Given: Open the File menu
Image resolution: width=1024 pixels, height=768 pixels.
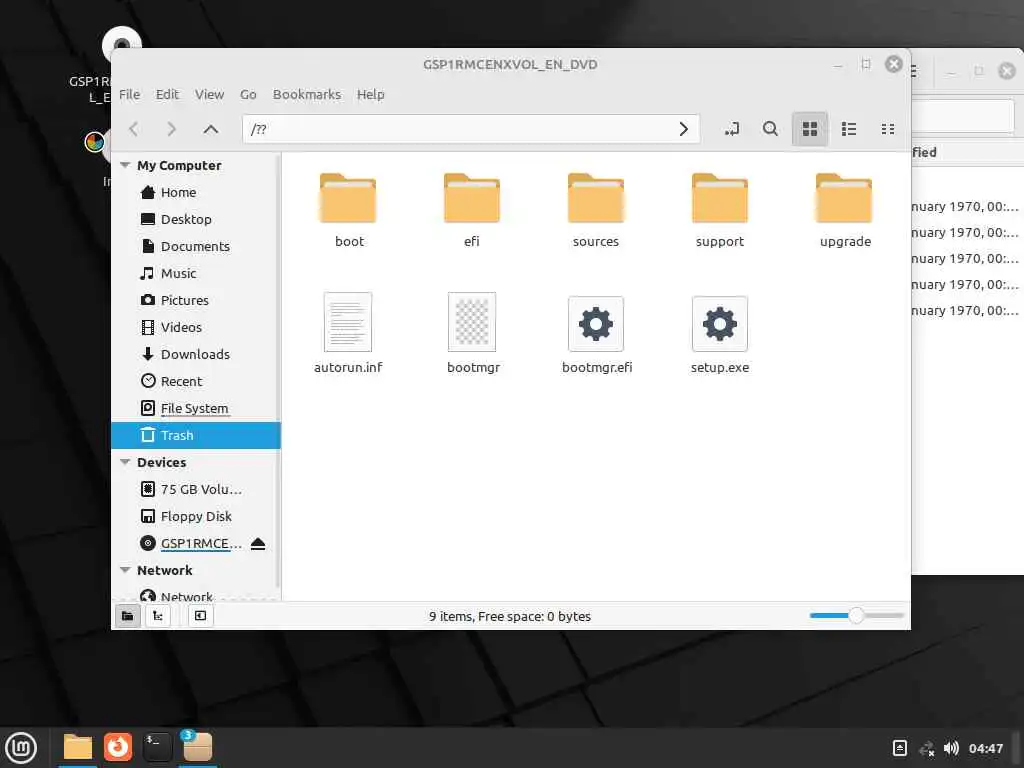Looking at the screenshot, I should (x=129, y=94).
